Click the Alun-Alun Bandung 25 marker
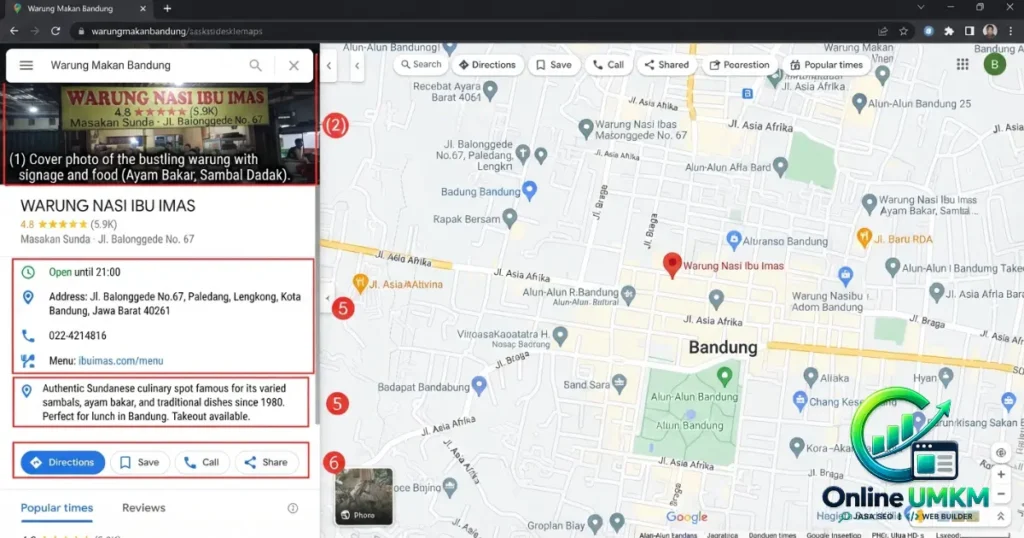1024x538 pixels. click(859, 102)
